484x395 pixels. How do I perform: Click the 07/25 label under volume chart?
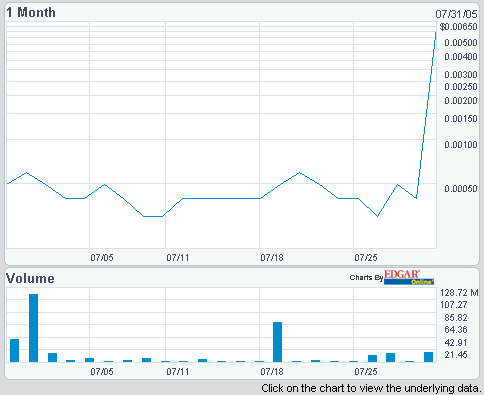pyautogui.click(x=366, y=371)
